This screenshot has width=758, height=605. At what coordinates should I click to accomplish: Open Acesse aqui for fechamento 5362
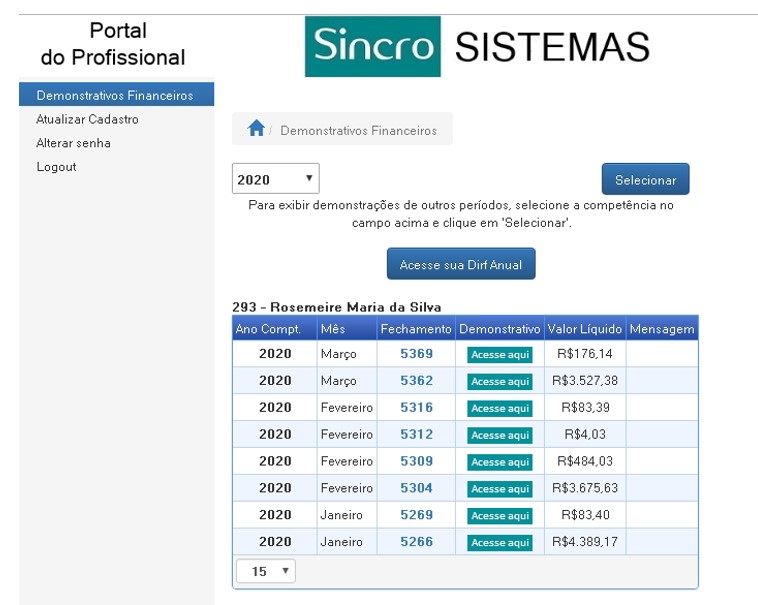500,381
